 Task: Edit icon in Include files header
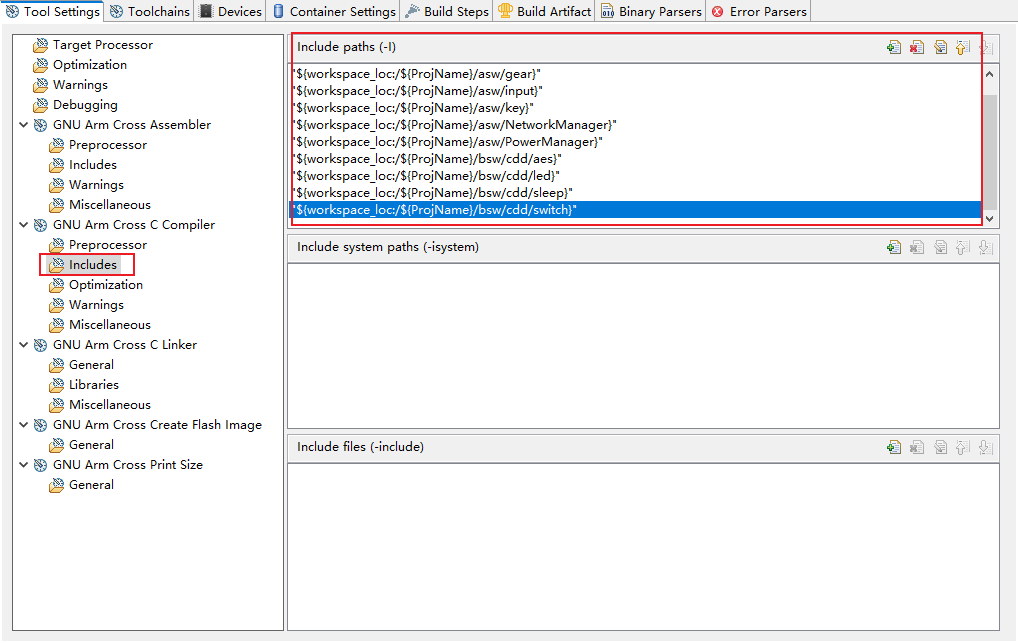click(x=940, y=448)
